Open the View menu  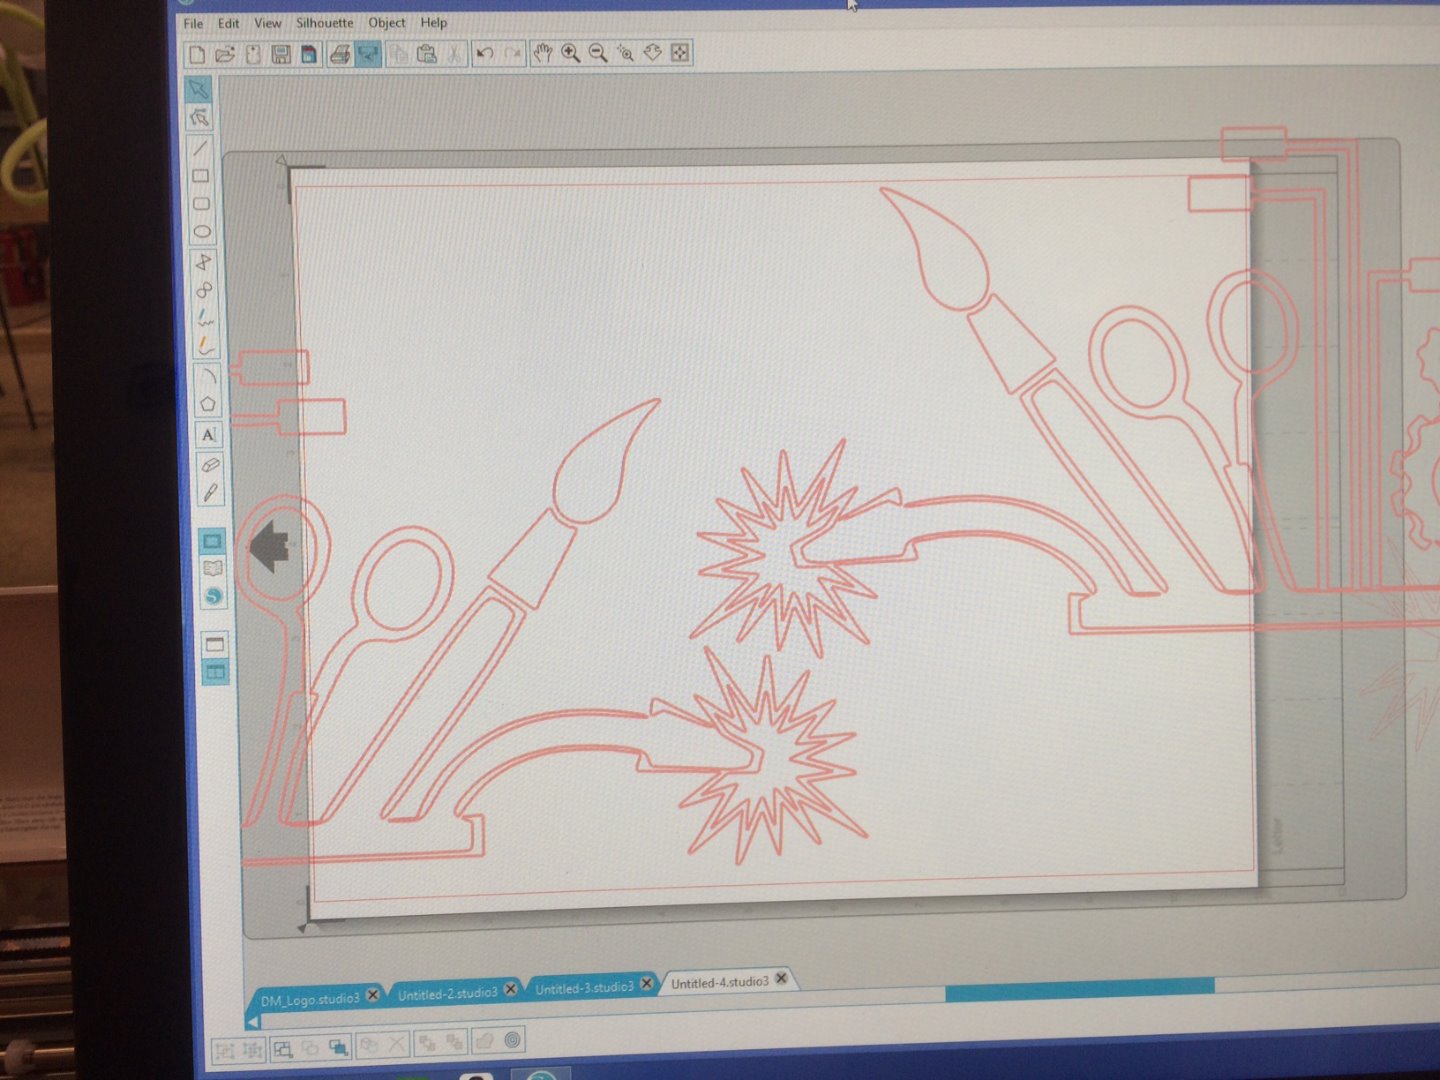coord(267,22)
